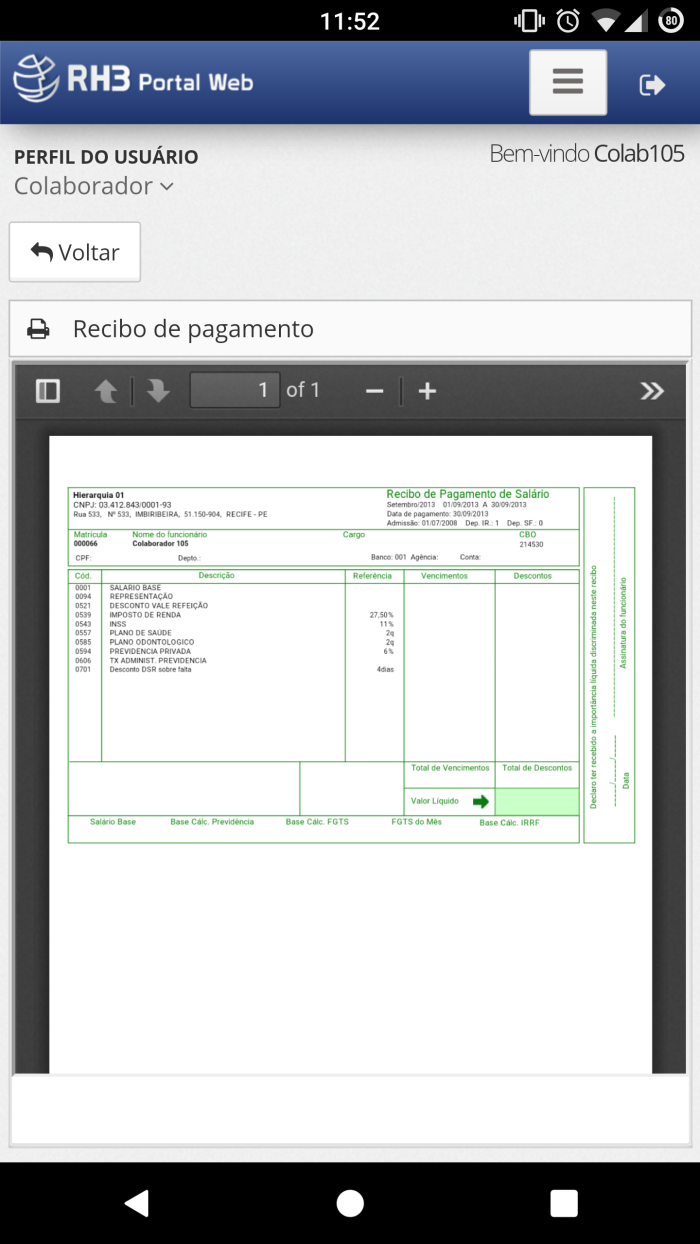Go to previous page in PDF viewer
700x1244 pixels.
(106, 391)
